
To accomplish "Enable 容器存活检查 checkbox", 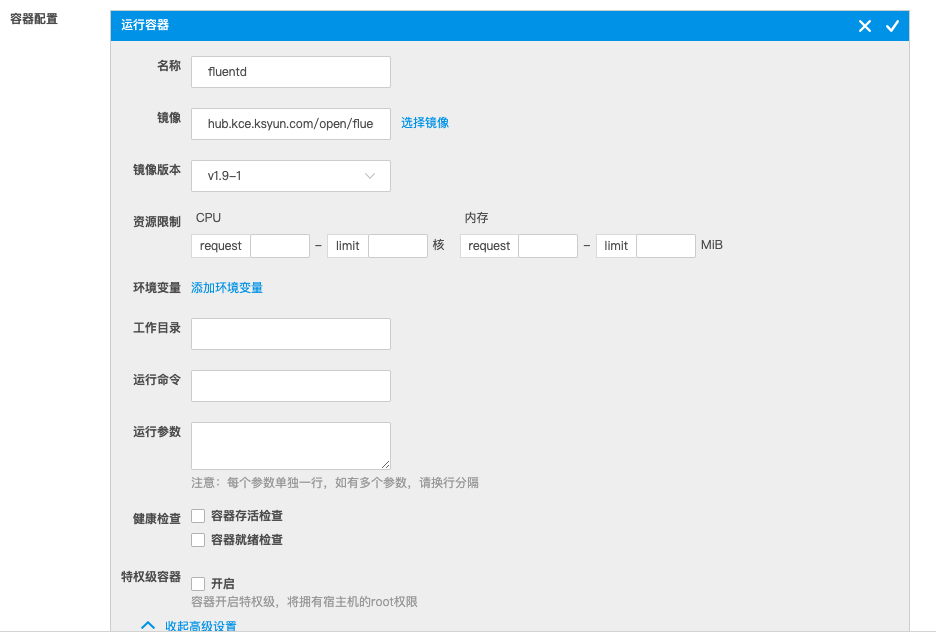I will (x=198, y=516).
